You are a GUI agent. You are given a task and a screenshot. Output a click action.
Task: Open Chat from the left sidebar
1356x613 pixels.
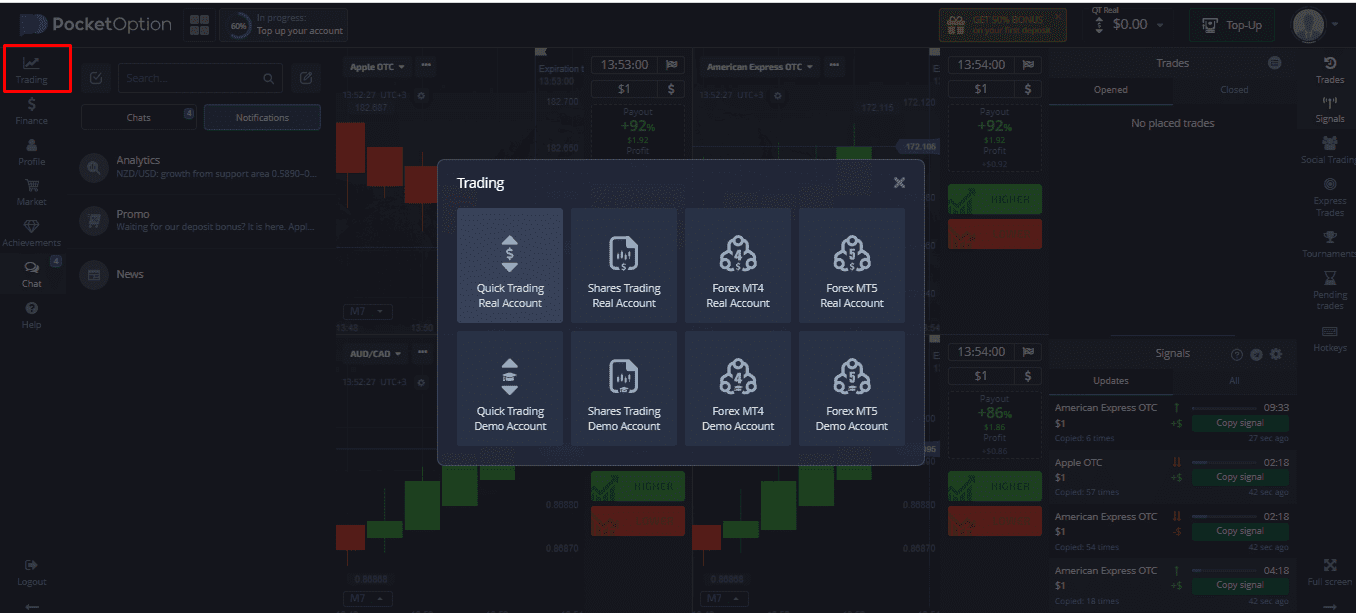32,273
